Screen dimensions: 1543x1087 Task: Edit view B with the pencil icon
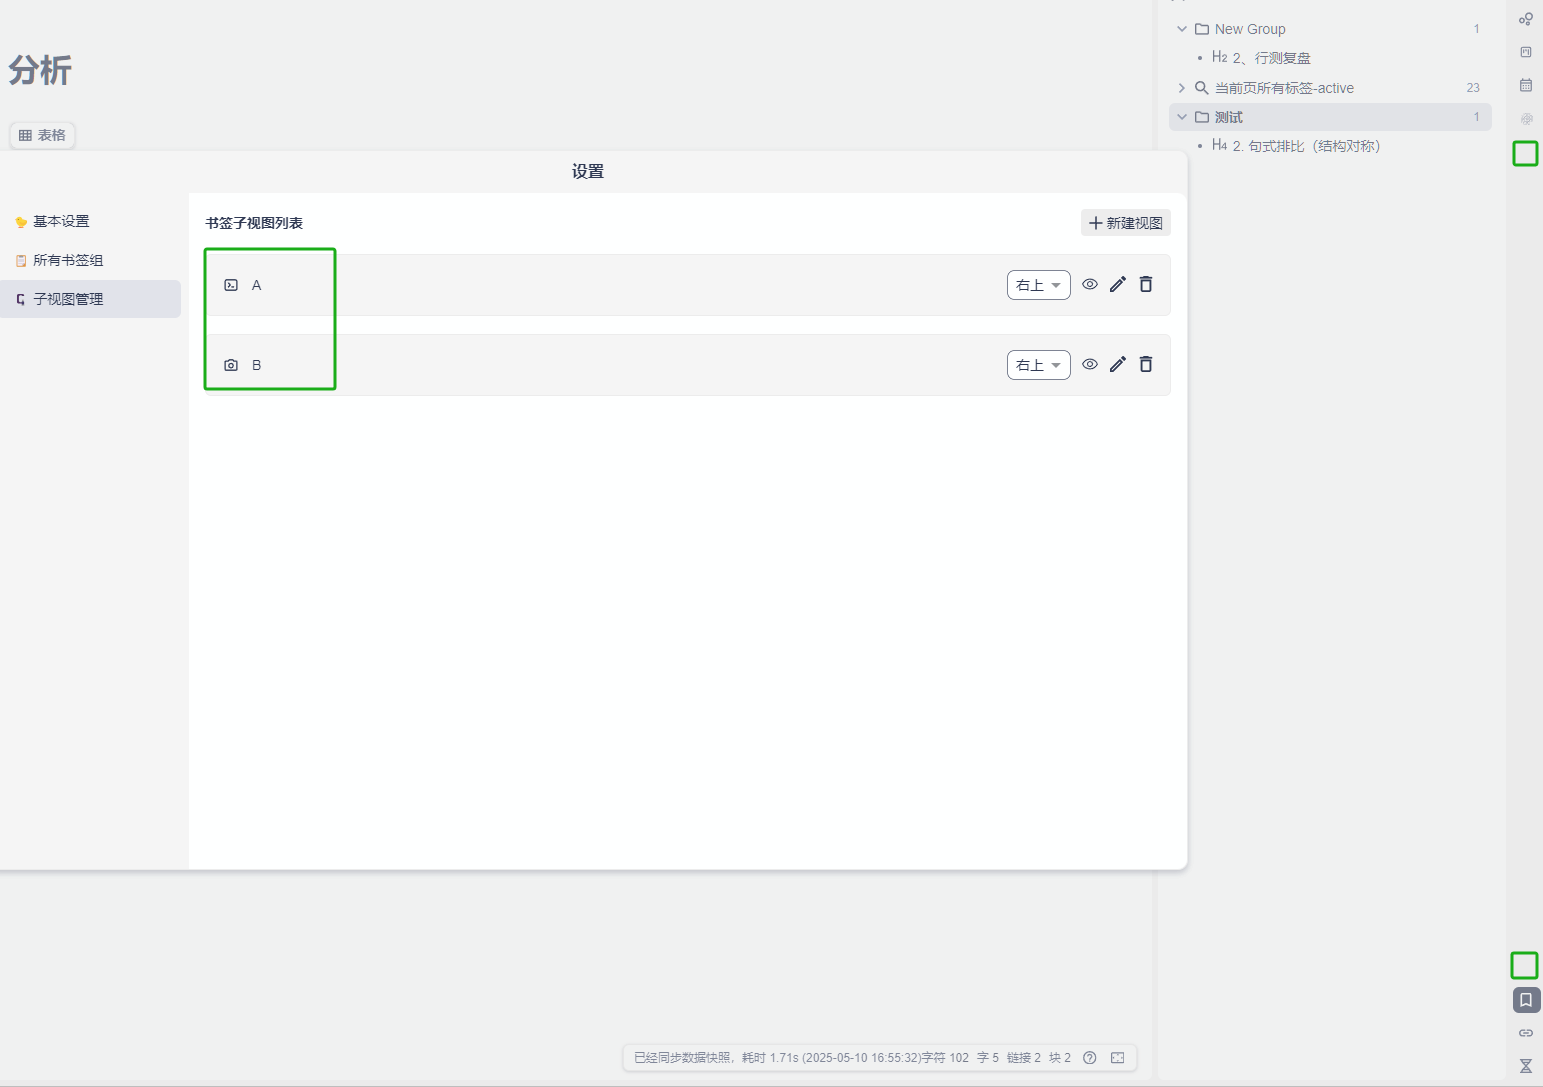pyautogui.click(x=1118, y=364)
